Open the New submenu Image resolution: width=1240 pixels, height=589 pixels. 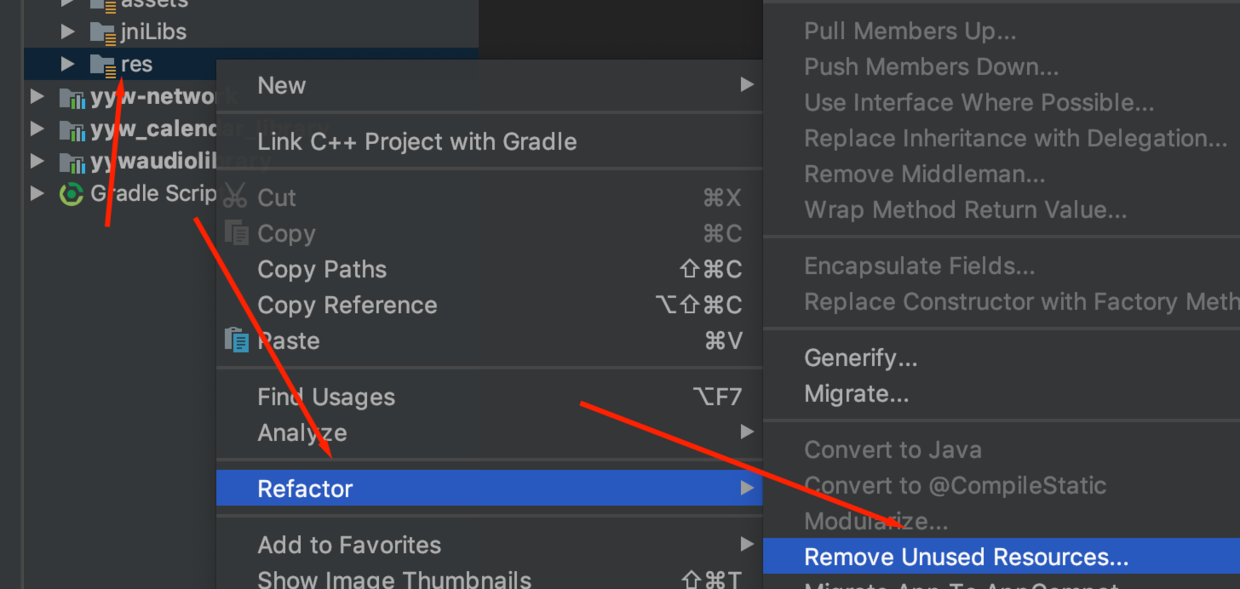click(x=282, y=85)
